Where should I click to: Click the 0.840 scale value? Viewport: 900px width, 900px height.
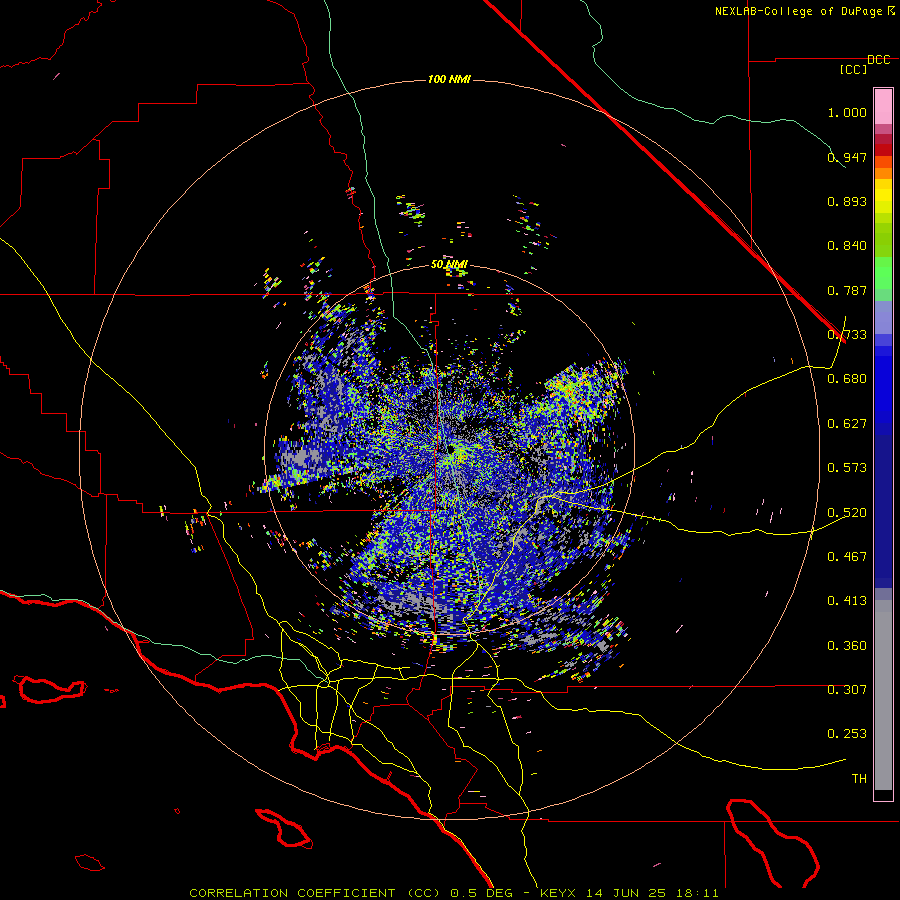coord(847,246)
